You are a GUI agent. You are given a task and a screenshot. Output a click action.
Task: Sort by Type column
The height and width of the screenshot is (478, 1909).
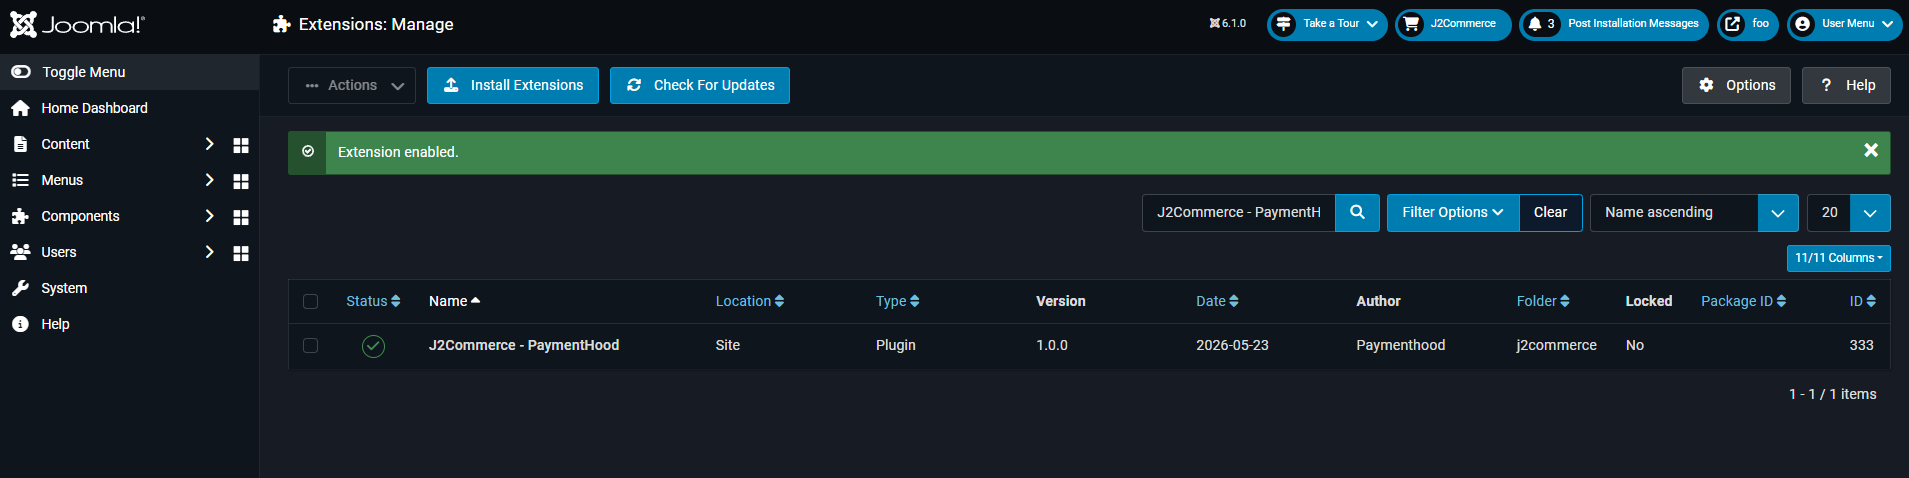[898, 301]
